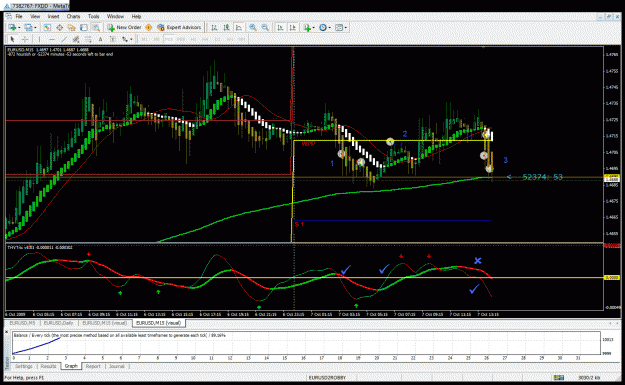Open the tester Results tab
625x385 pixels.
coord(48,366)
